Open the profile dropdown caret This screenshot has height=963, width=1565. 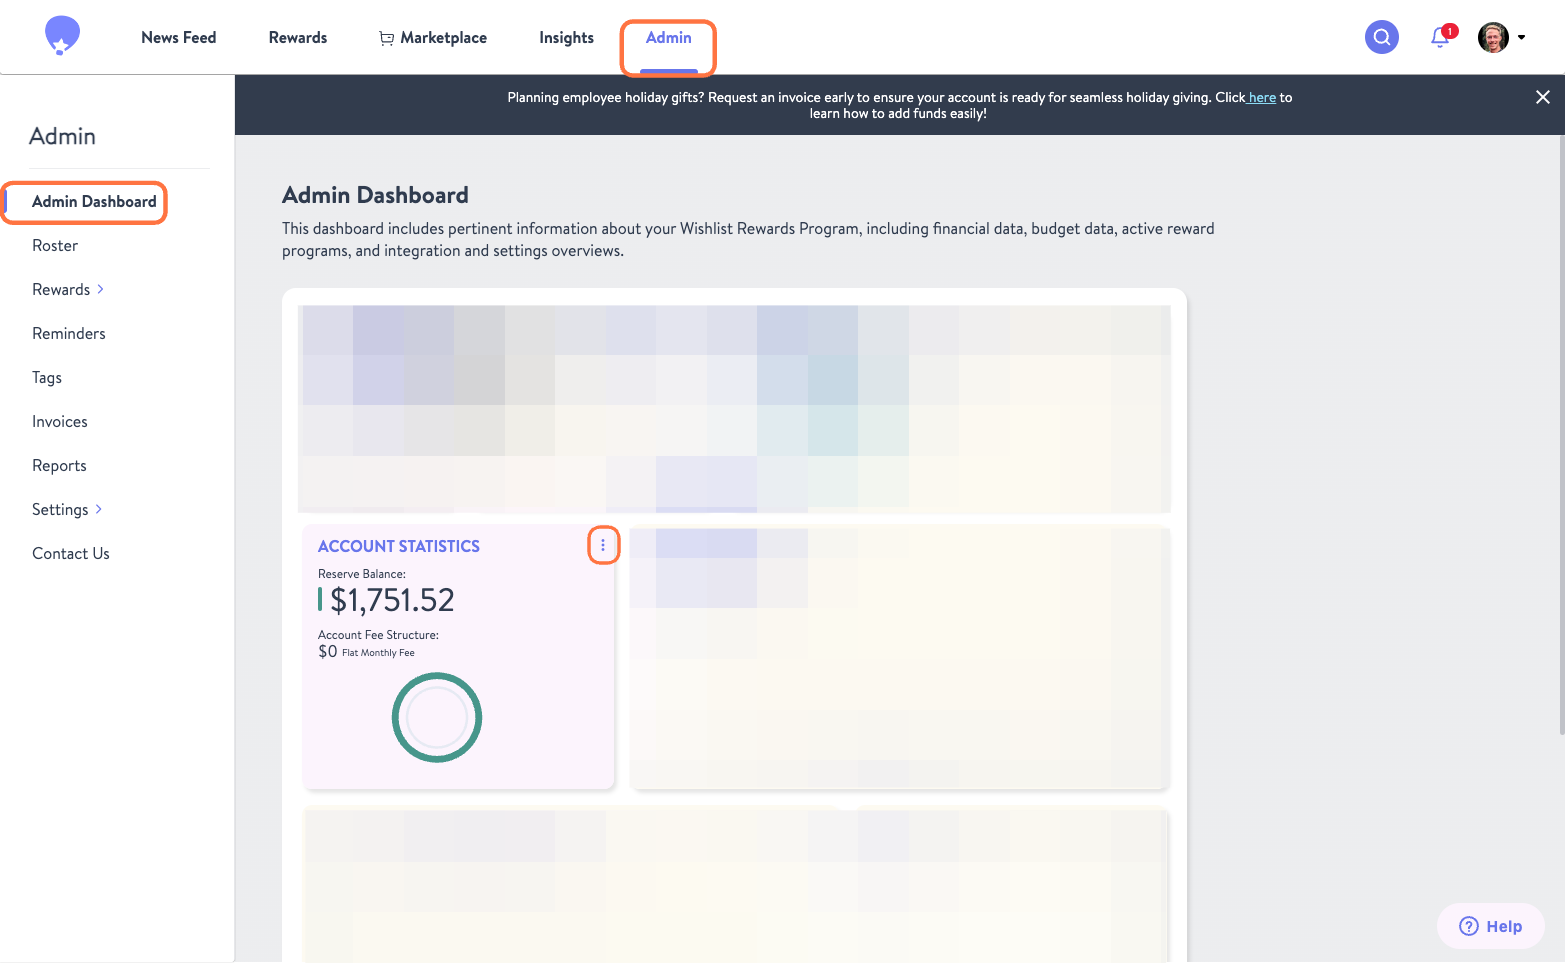click(1522, 37)
